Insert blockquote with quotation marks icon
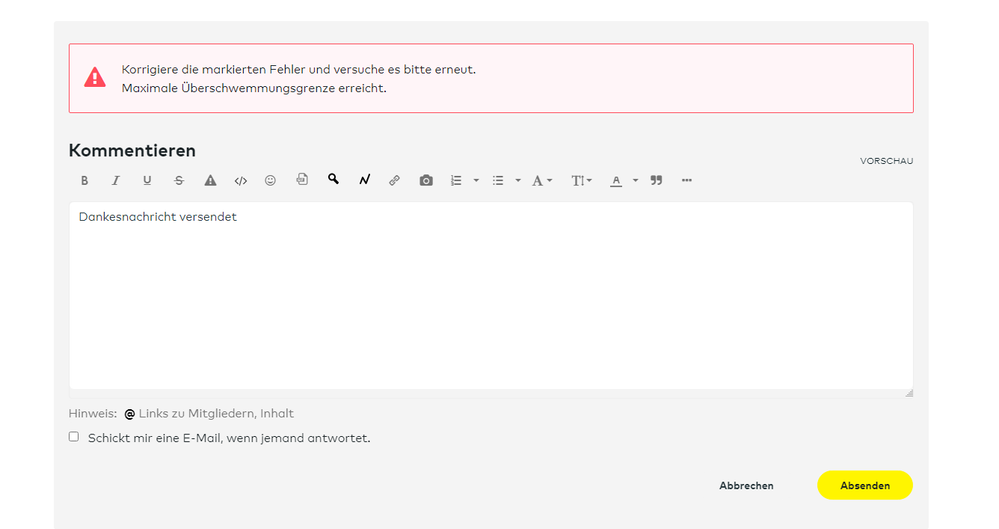This screenshot has height=529, width=999. tap(656, 180)
